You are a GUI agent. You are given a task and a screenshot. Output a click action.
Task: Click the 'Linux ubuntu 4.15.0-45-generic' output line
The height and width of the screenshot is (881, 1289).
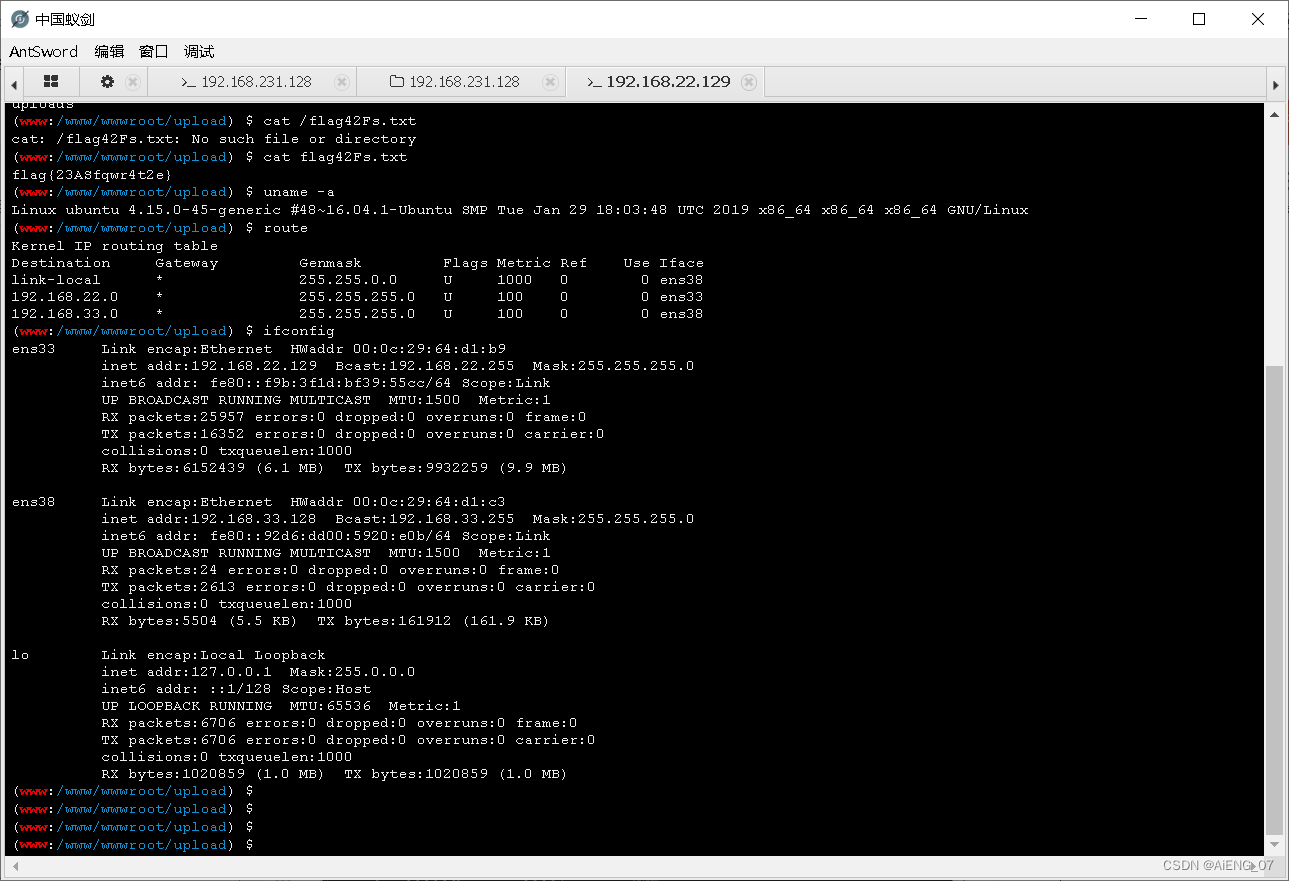(519, 210)
